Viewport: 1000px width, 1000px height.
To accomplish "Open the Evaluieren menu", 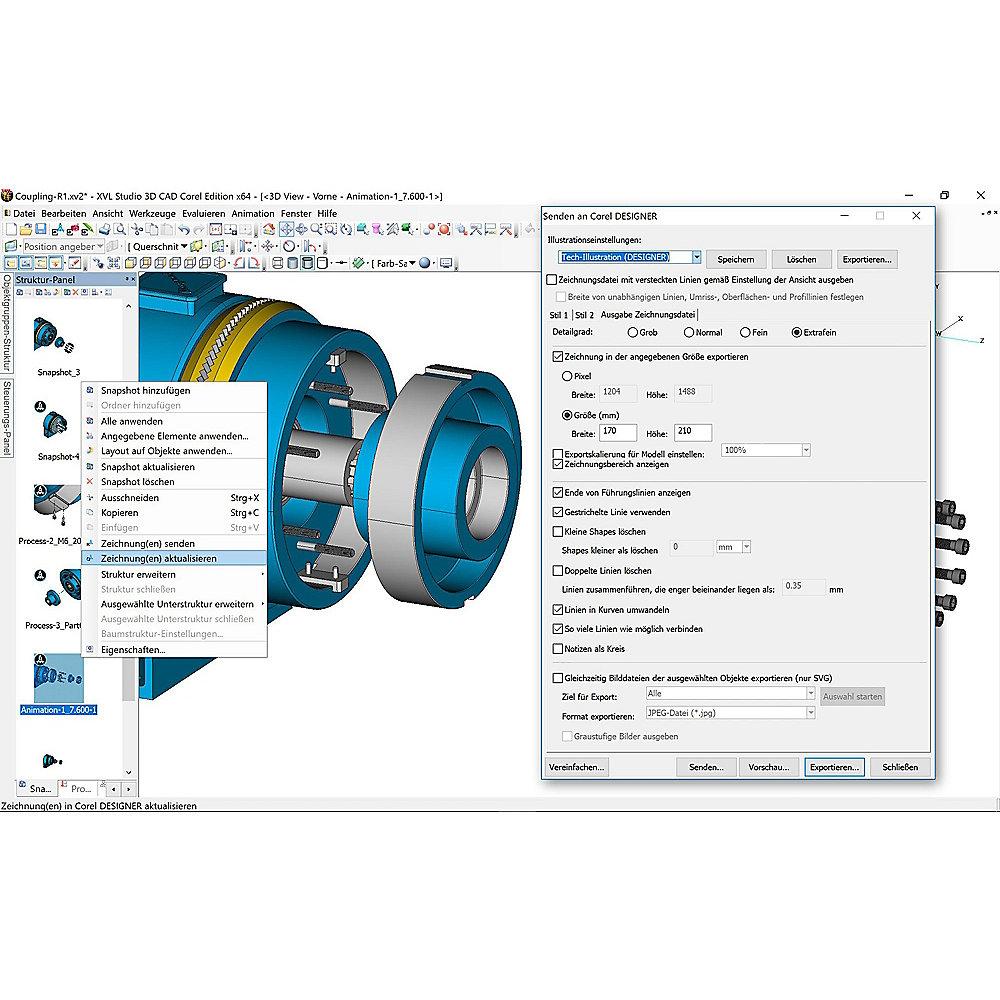I will 203,213.
